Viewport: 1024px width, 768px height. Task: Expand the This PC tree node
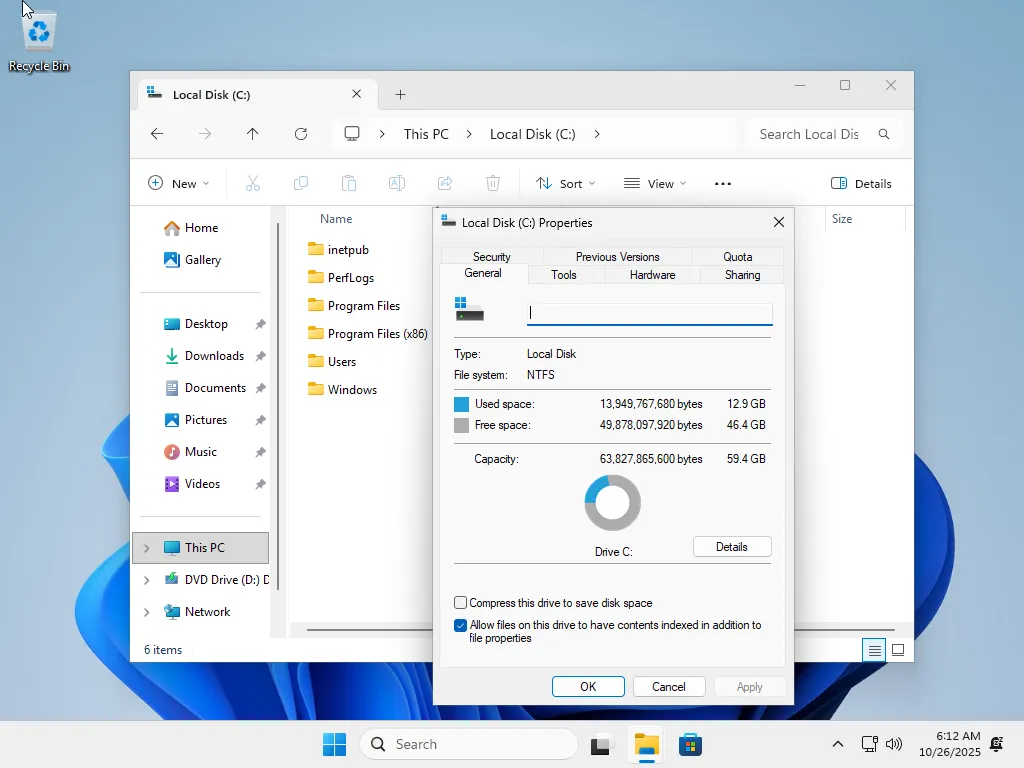point(147,548)
